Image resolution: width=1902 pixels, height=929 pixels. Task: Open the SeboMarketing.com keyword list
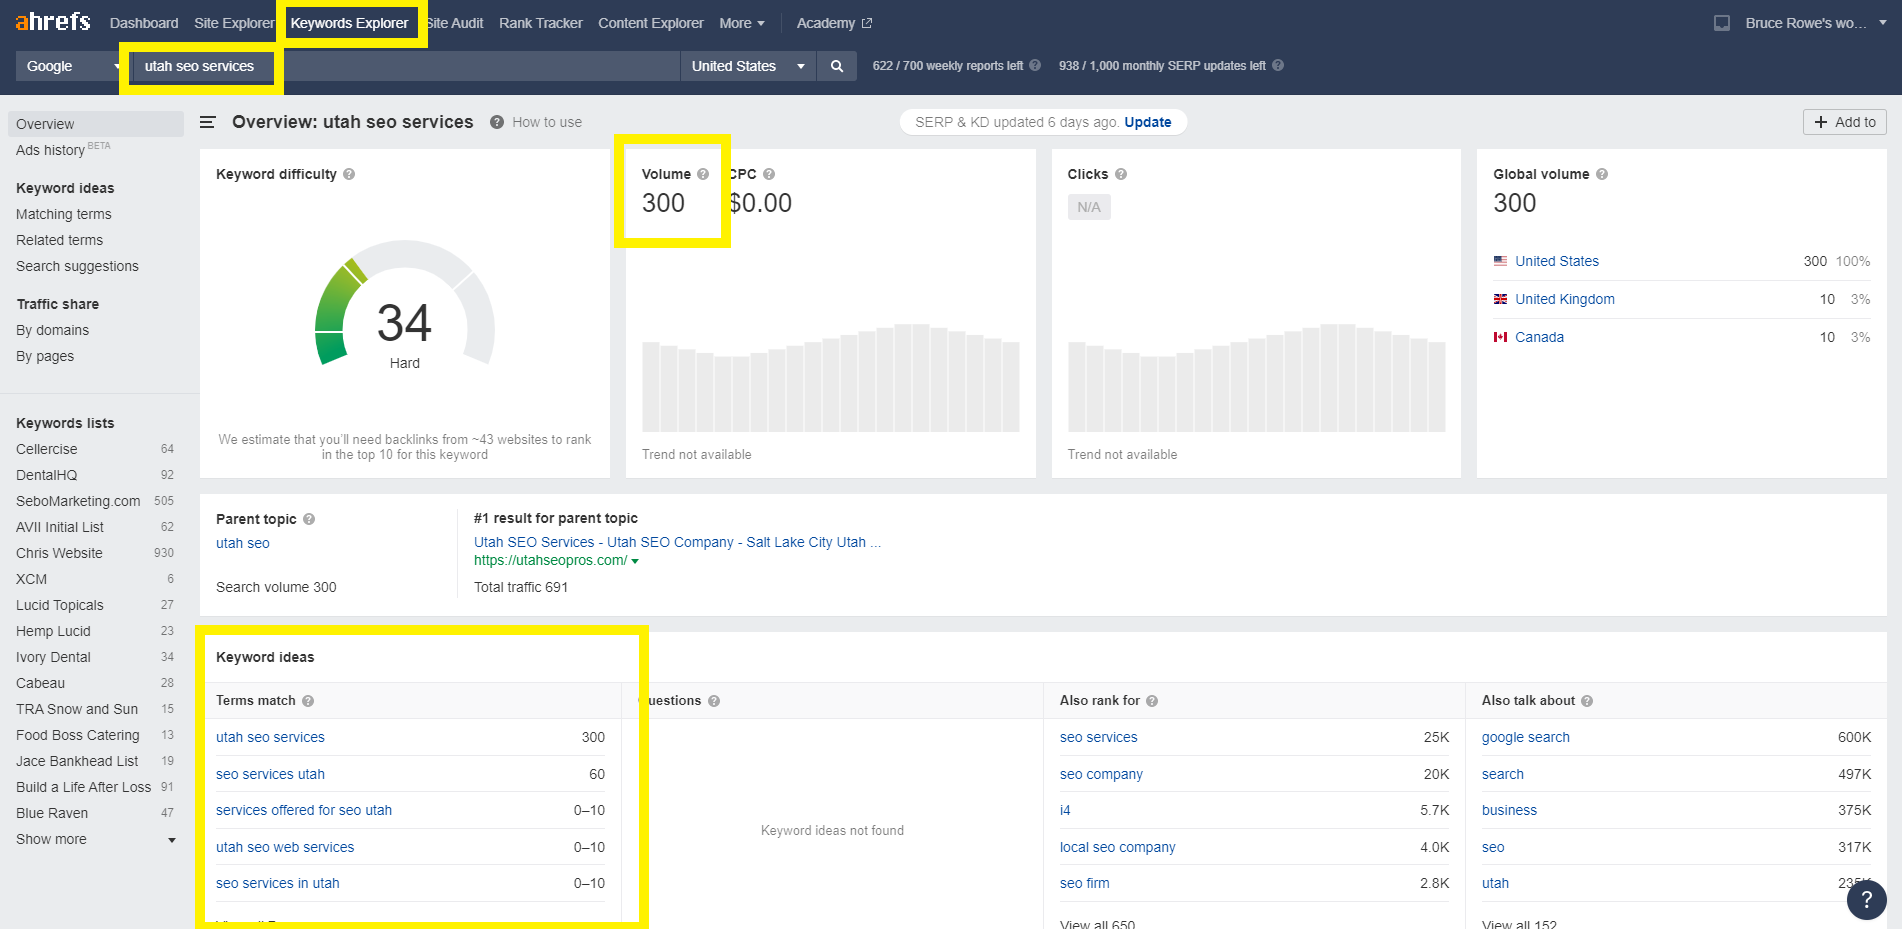[78, 501]
